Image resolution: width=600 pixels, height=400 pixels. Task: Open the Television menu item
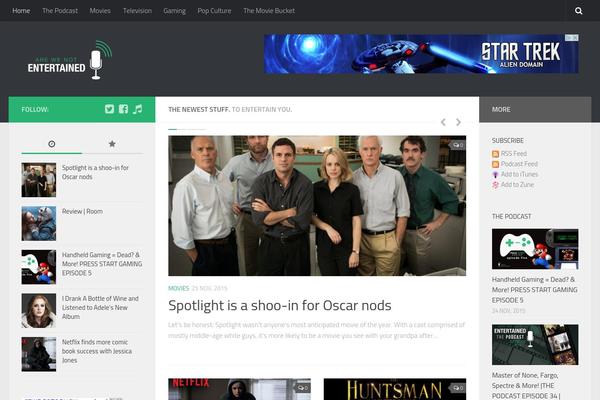pyautogui.click(x=137, y=11)
